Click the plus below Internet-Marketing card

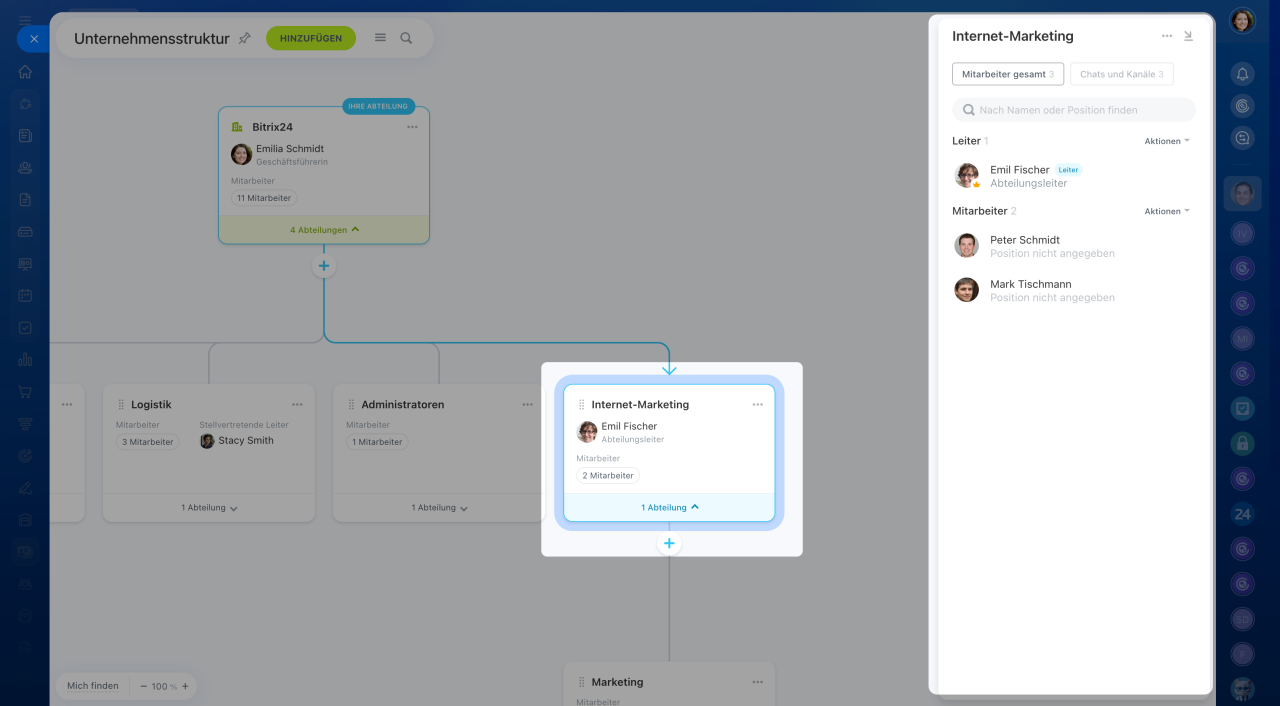click(669, 544)
